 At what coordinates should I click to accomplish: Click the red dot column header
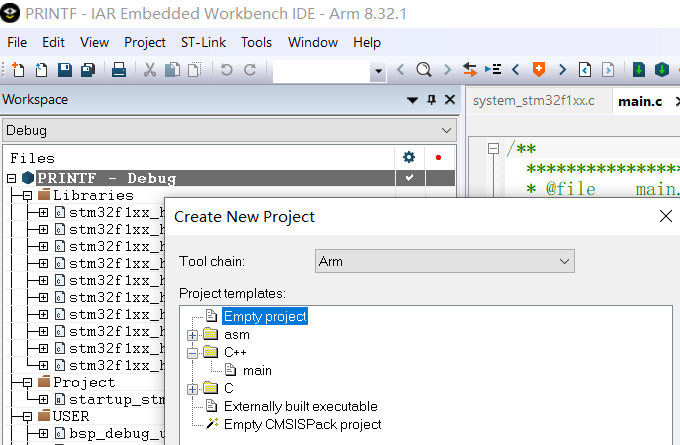pos(438,157)
